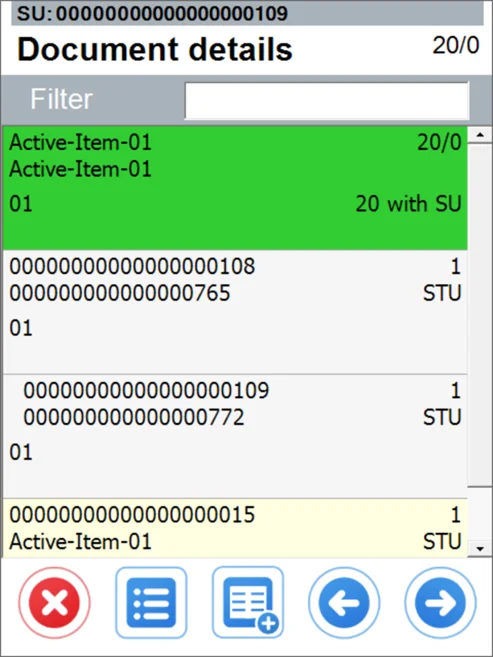Click the SU number header bar
The width and height of the screenshot is (493, 657).
coord(247,13)
